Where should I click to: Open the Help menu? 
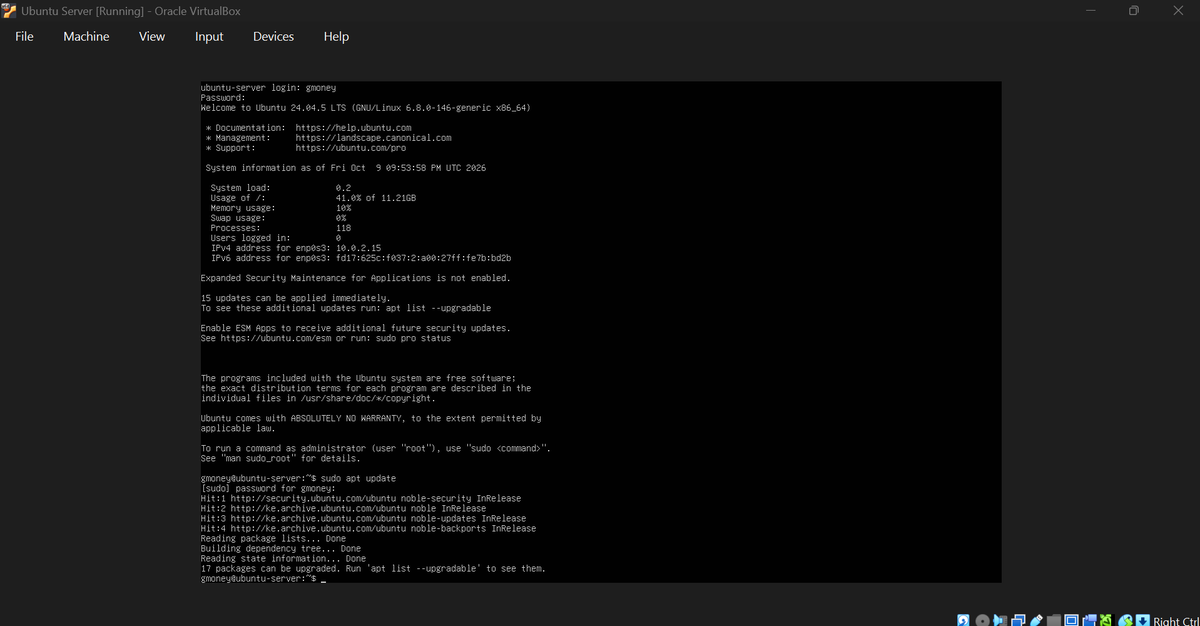[336, 36]
